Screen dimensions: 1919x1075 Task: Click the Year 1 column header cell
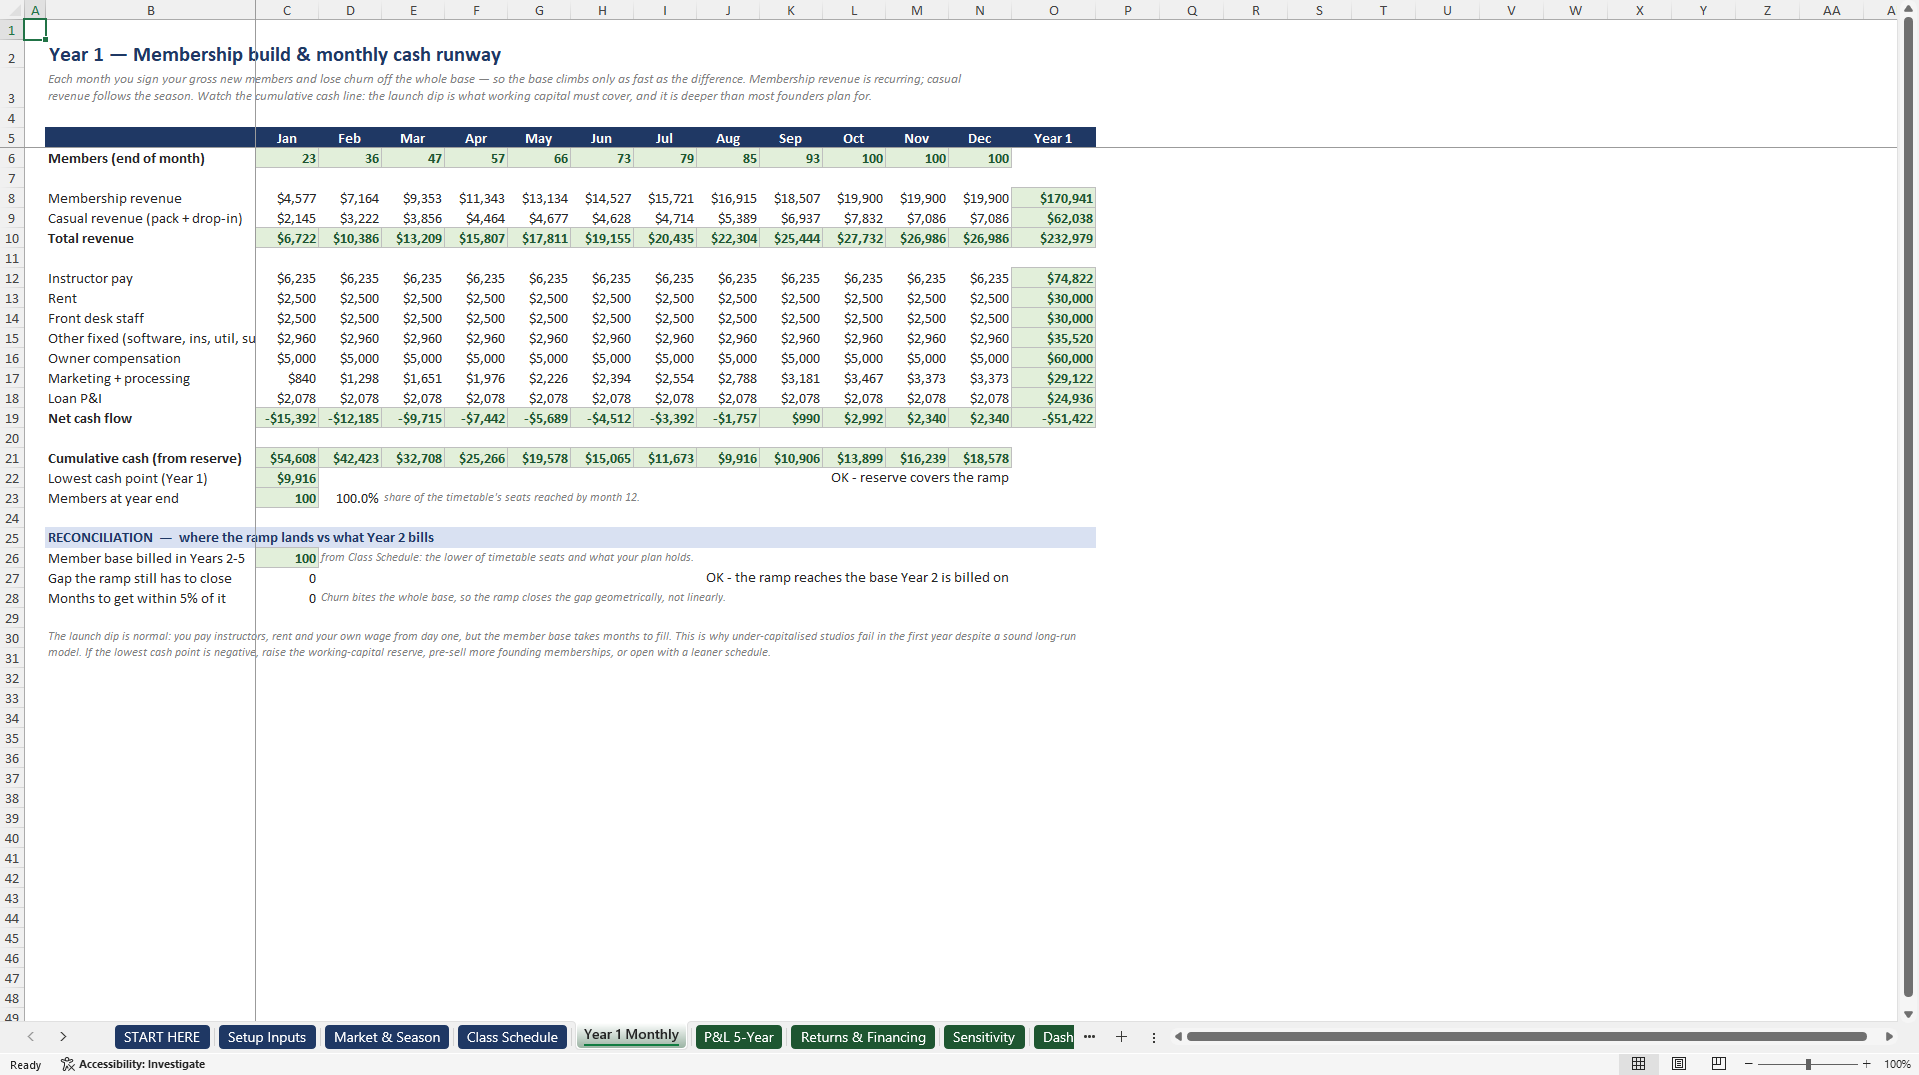[1053, 138]
